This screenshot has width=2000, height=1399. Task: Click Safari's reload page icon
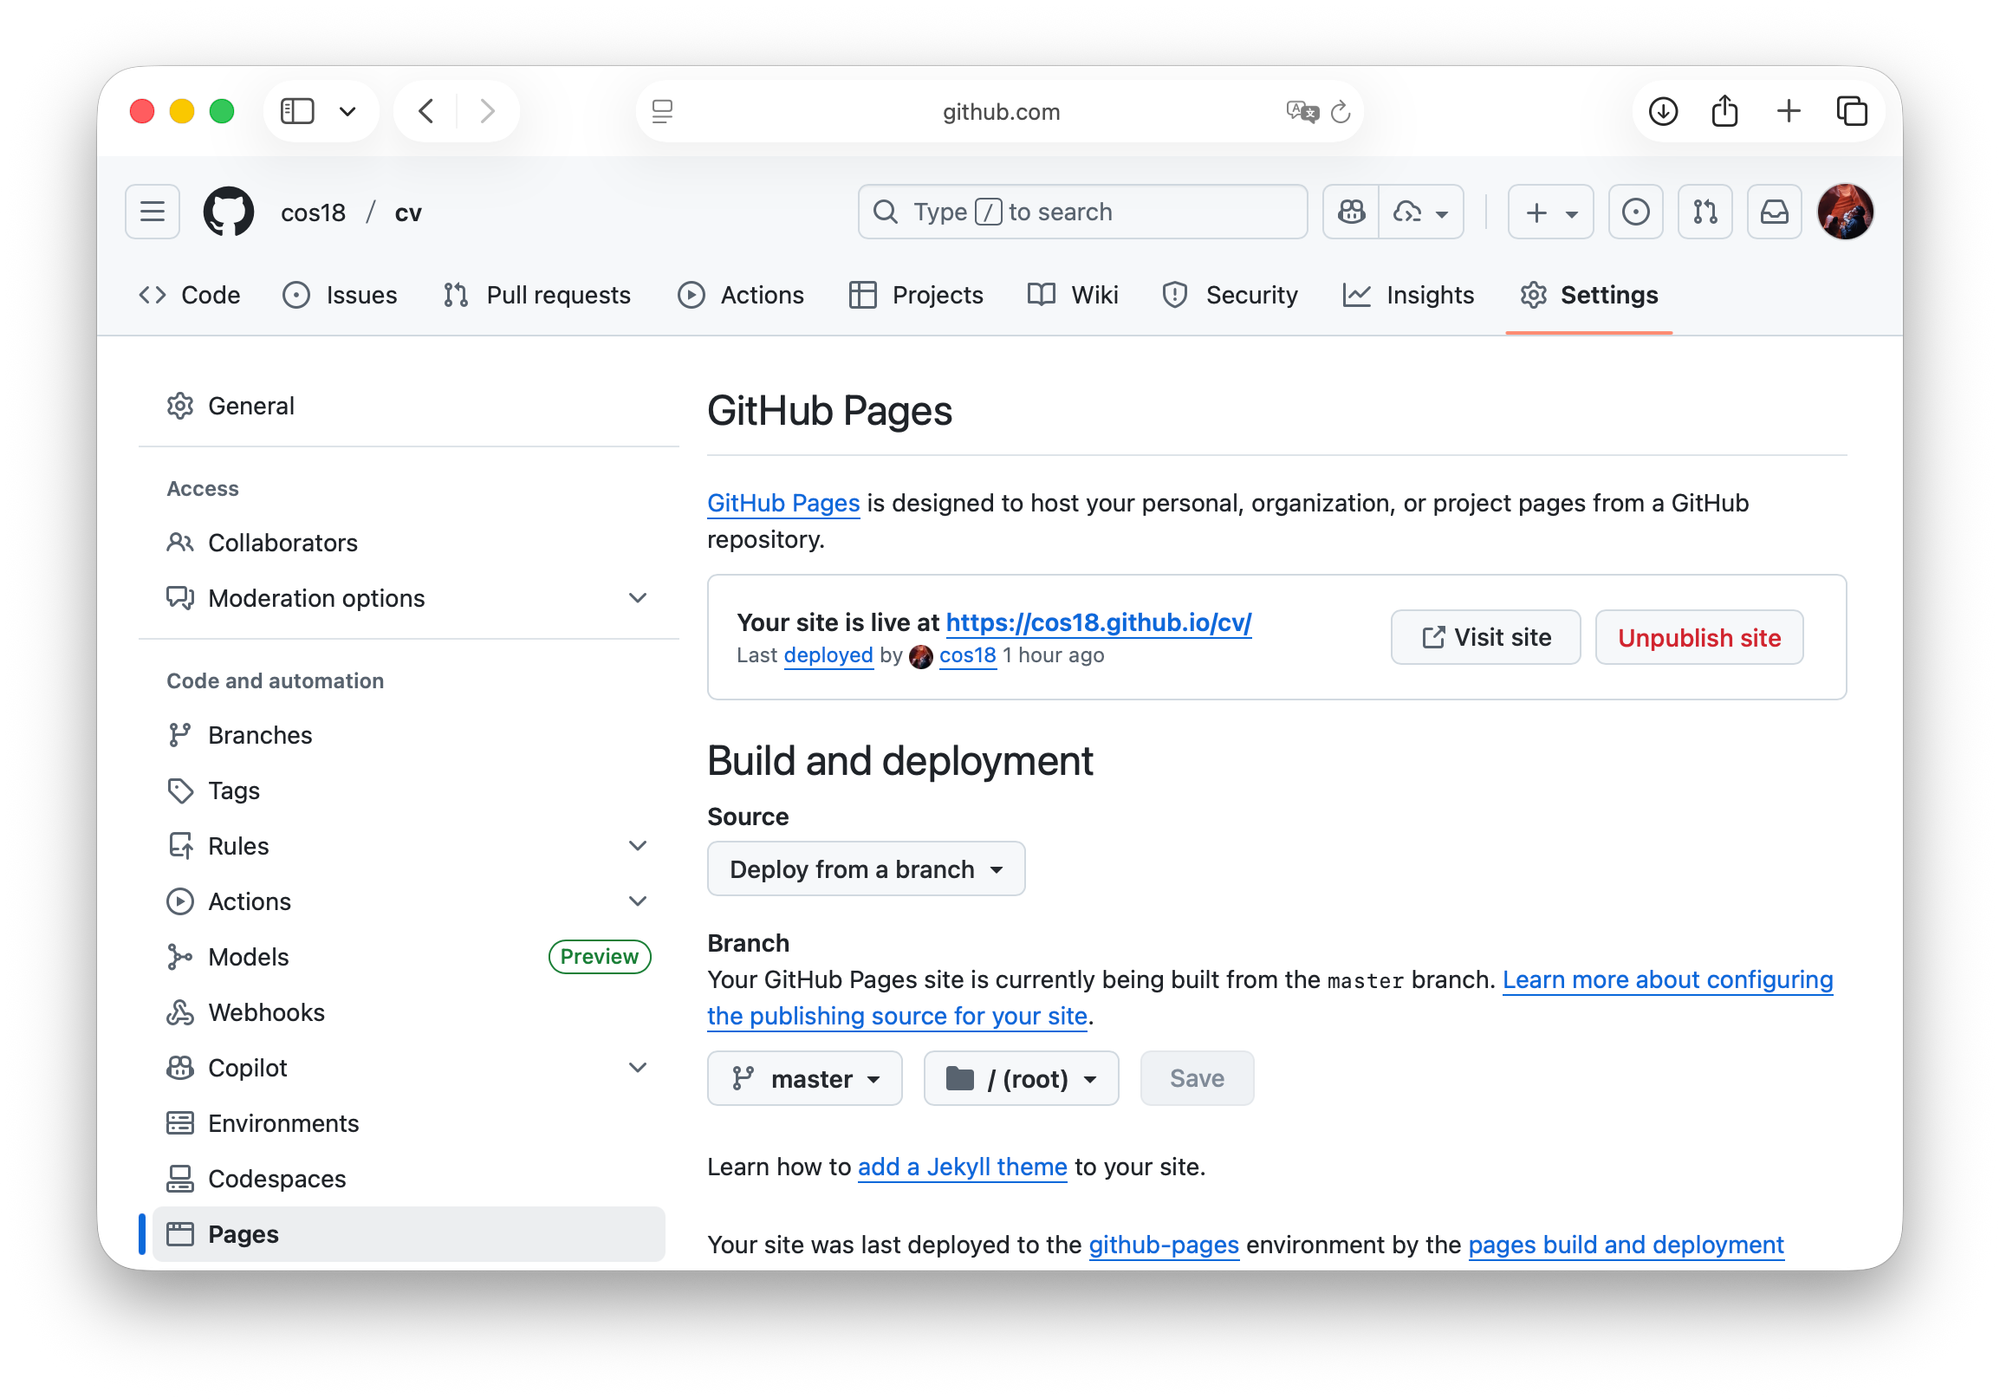coord(1341,112)
